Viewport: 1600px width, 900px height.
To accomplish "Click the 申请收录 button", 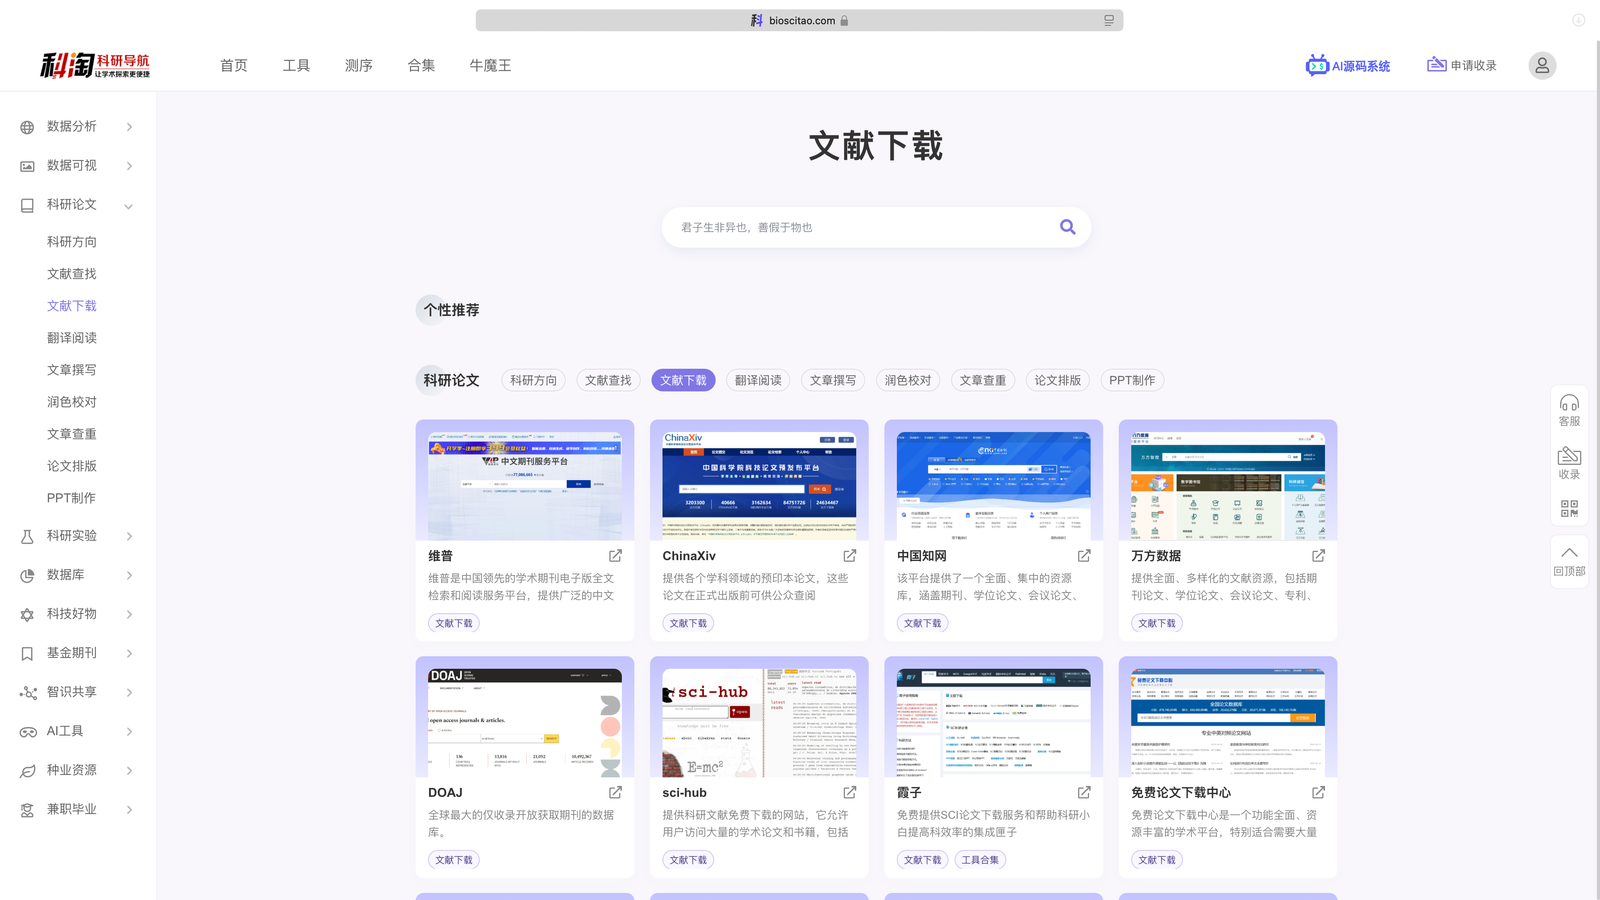I will tap(1462, 65).
